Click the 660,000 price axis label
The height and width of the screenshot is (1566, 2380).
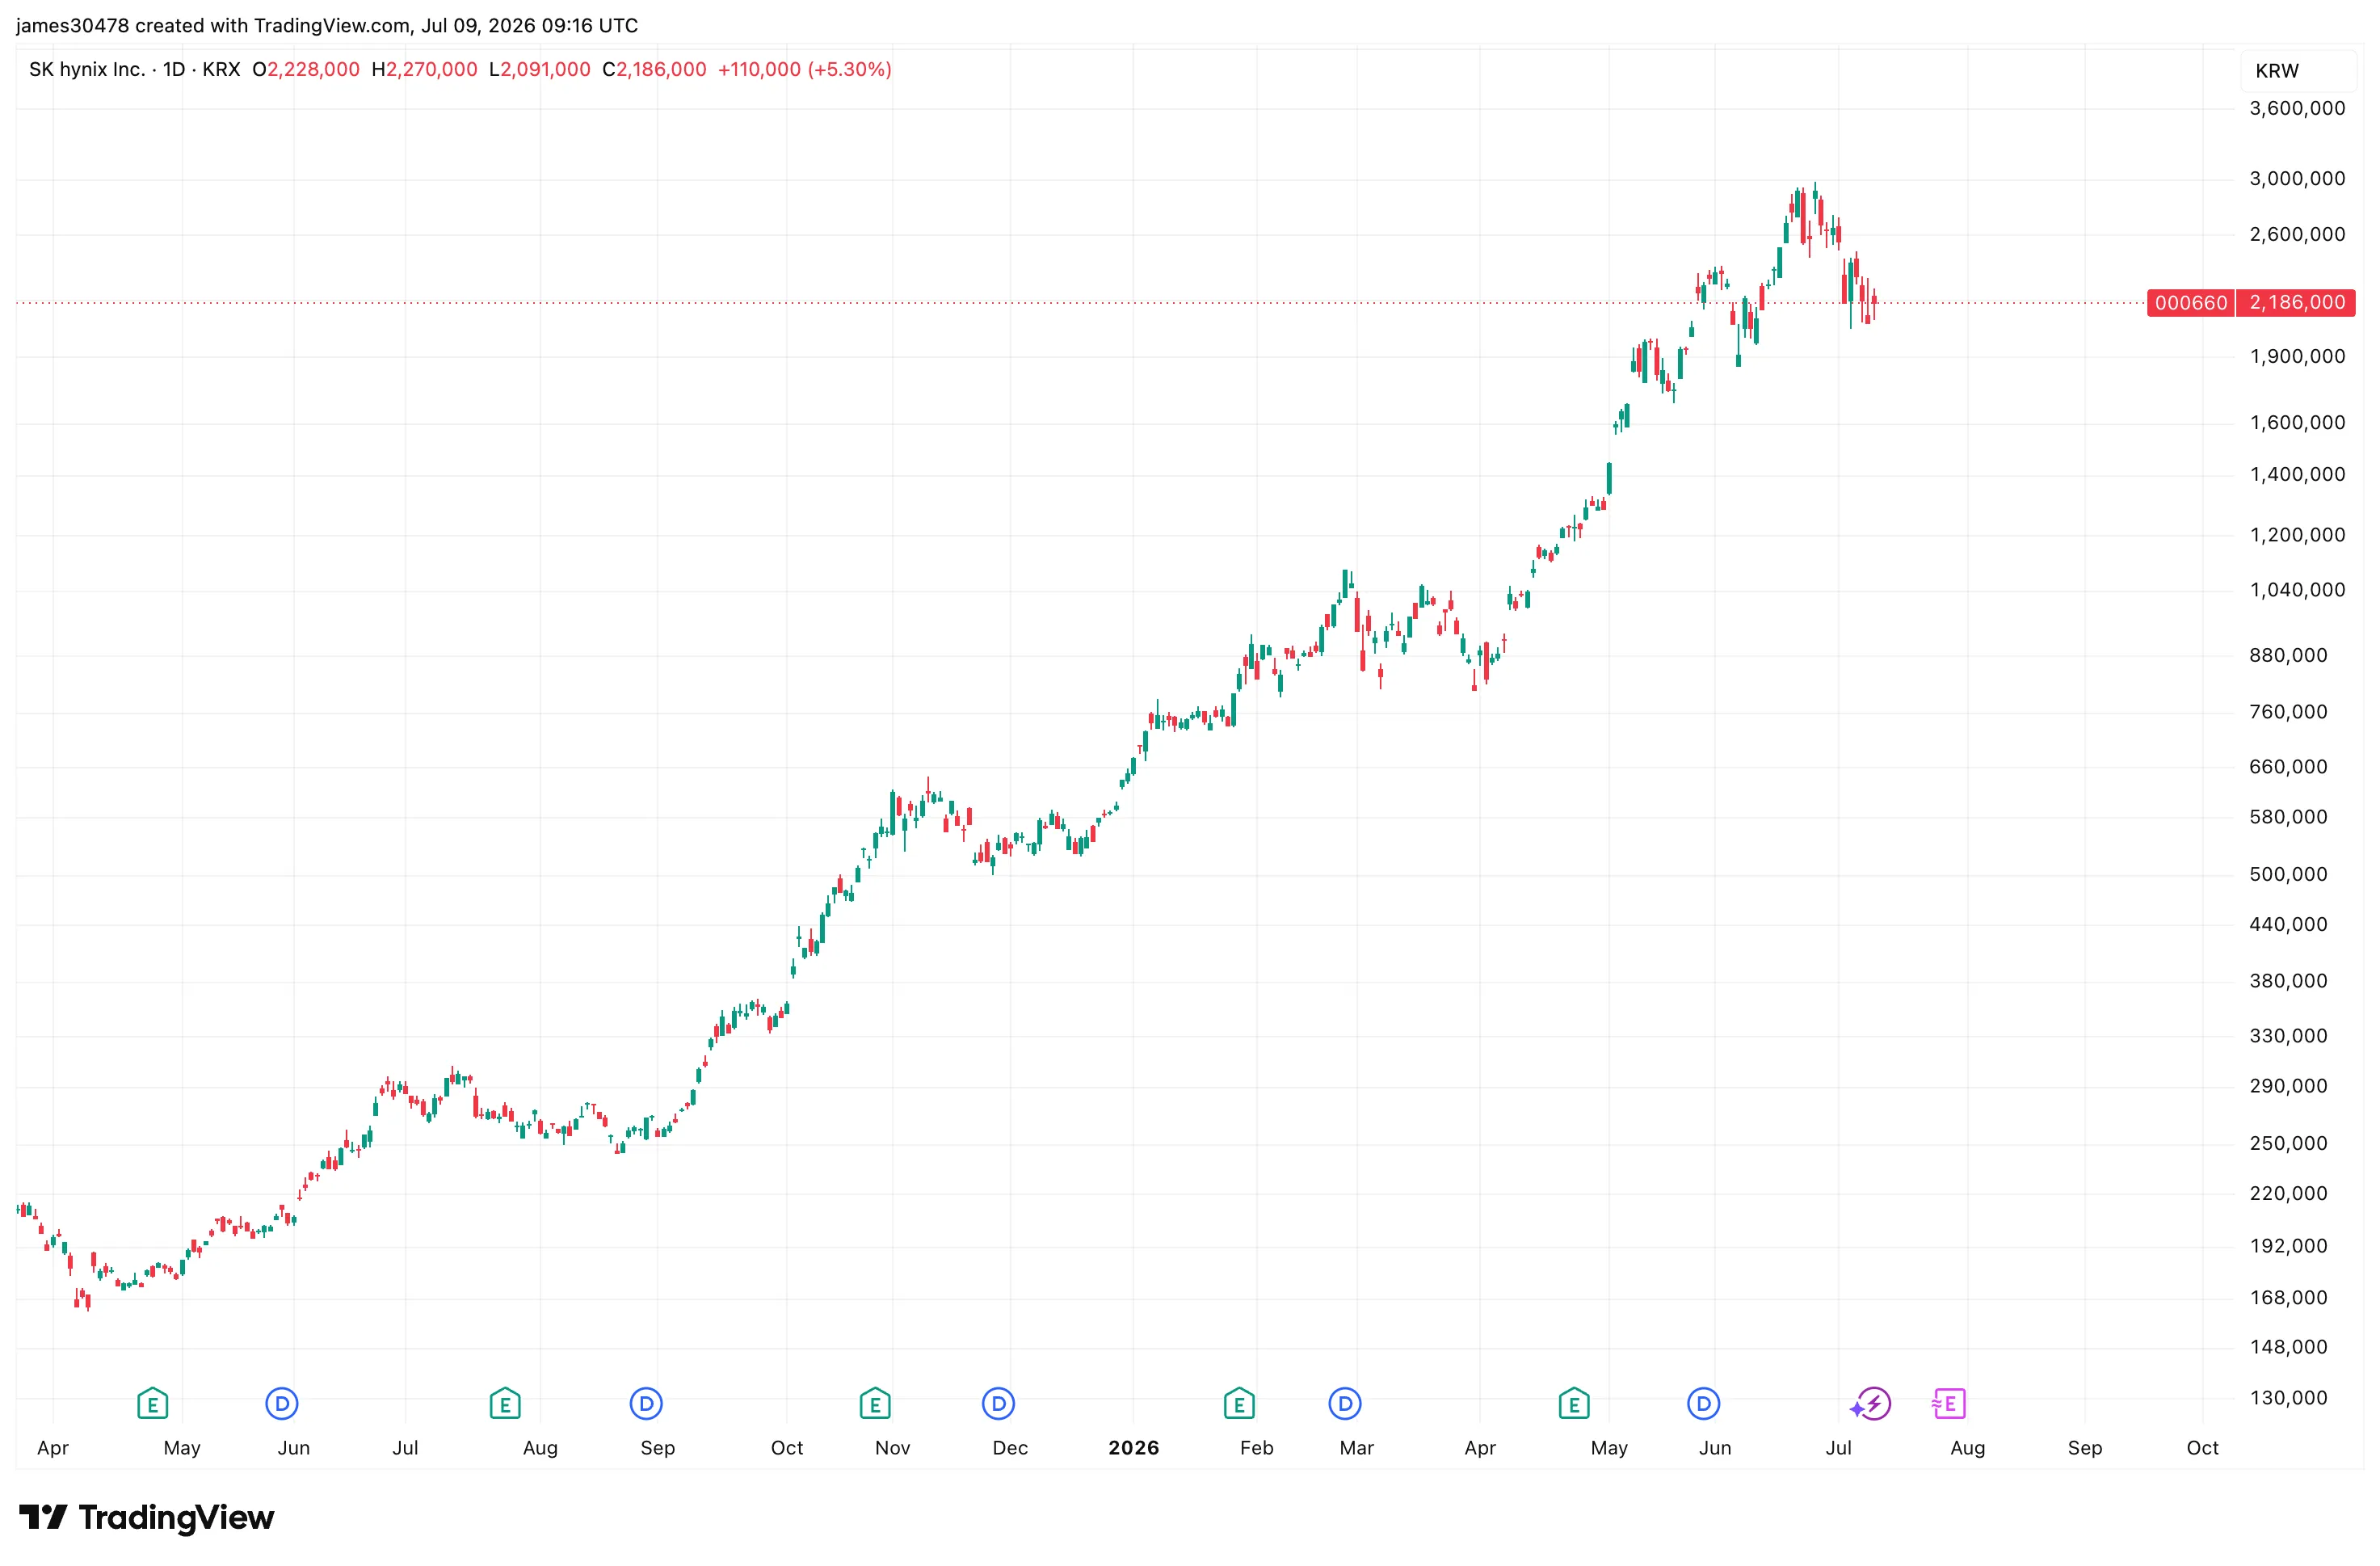[x=2288, y=767]
